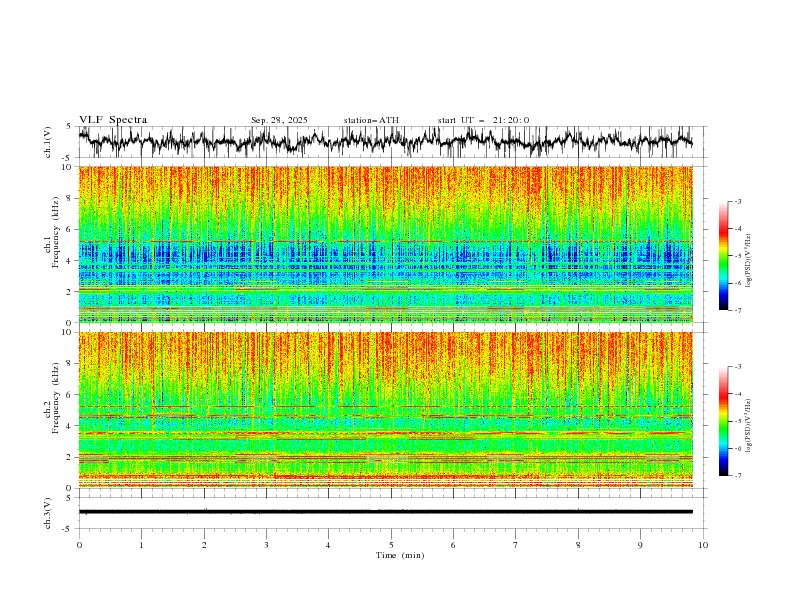Click the "-3" label on the ch.1 color bar
Viewport: 792px width, 612px height.
(738, 201)
